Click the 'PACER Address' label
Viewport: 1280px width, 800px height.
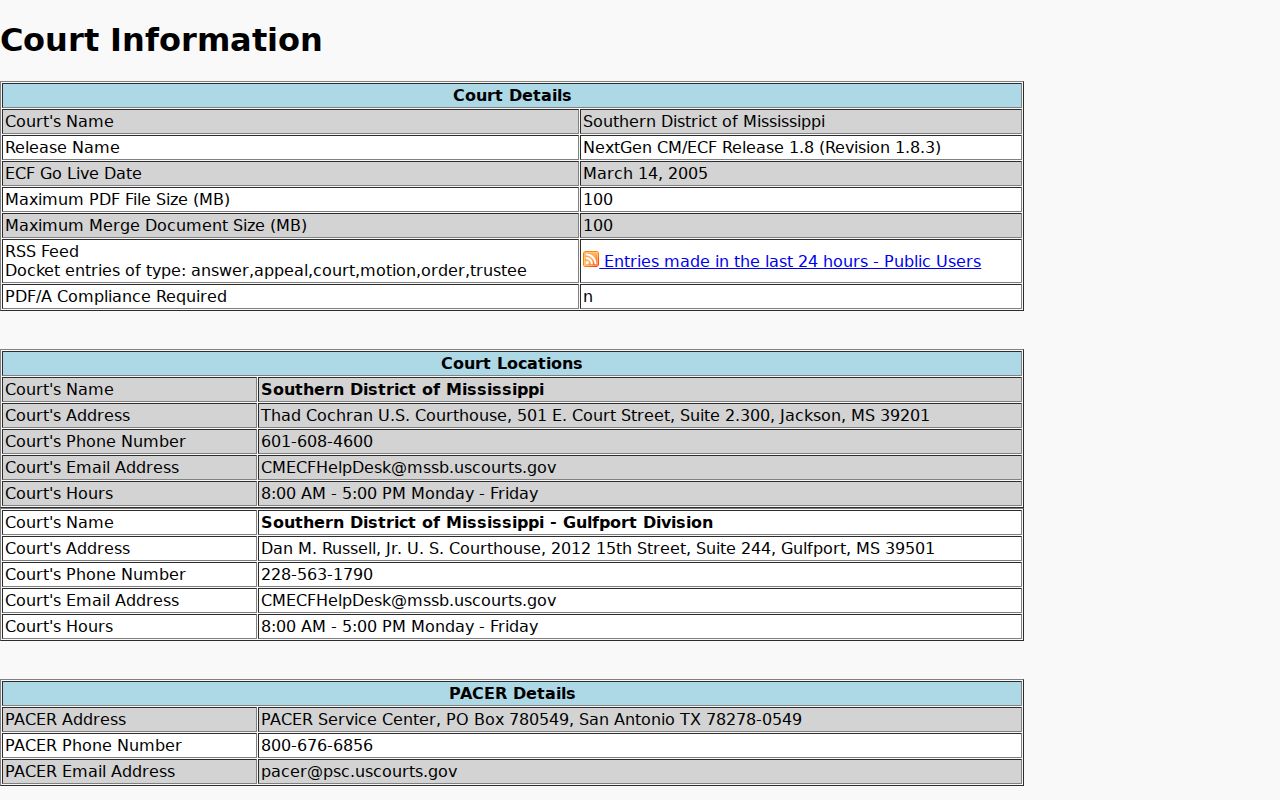point(65,719)
